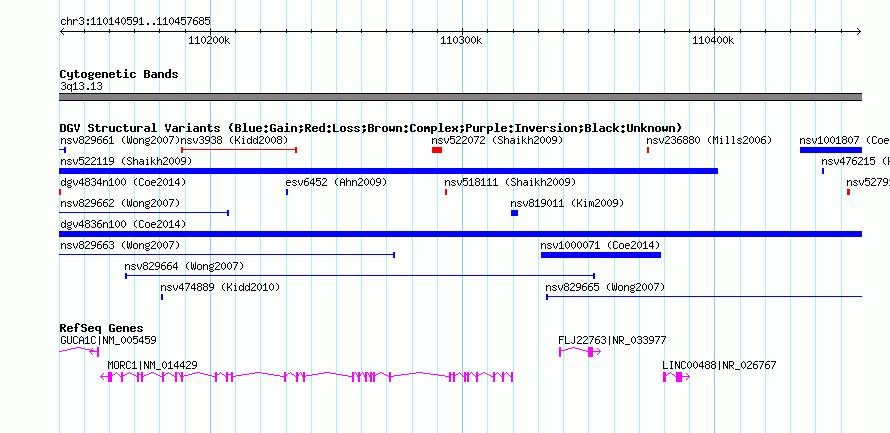
Task: Click the nsv522119 (Shaikh2009) label
Action: pyautogui.click(x=126, y=162)
